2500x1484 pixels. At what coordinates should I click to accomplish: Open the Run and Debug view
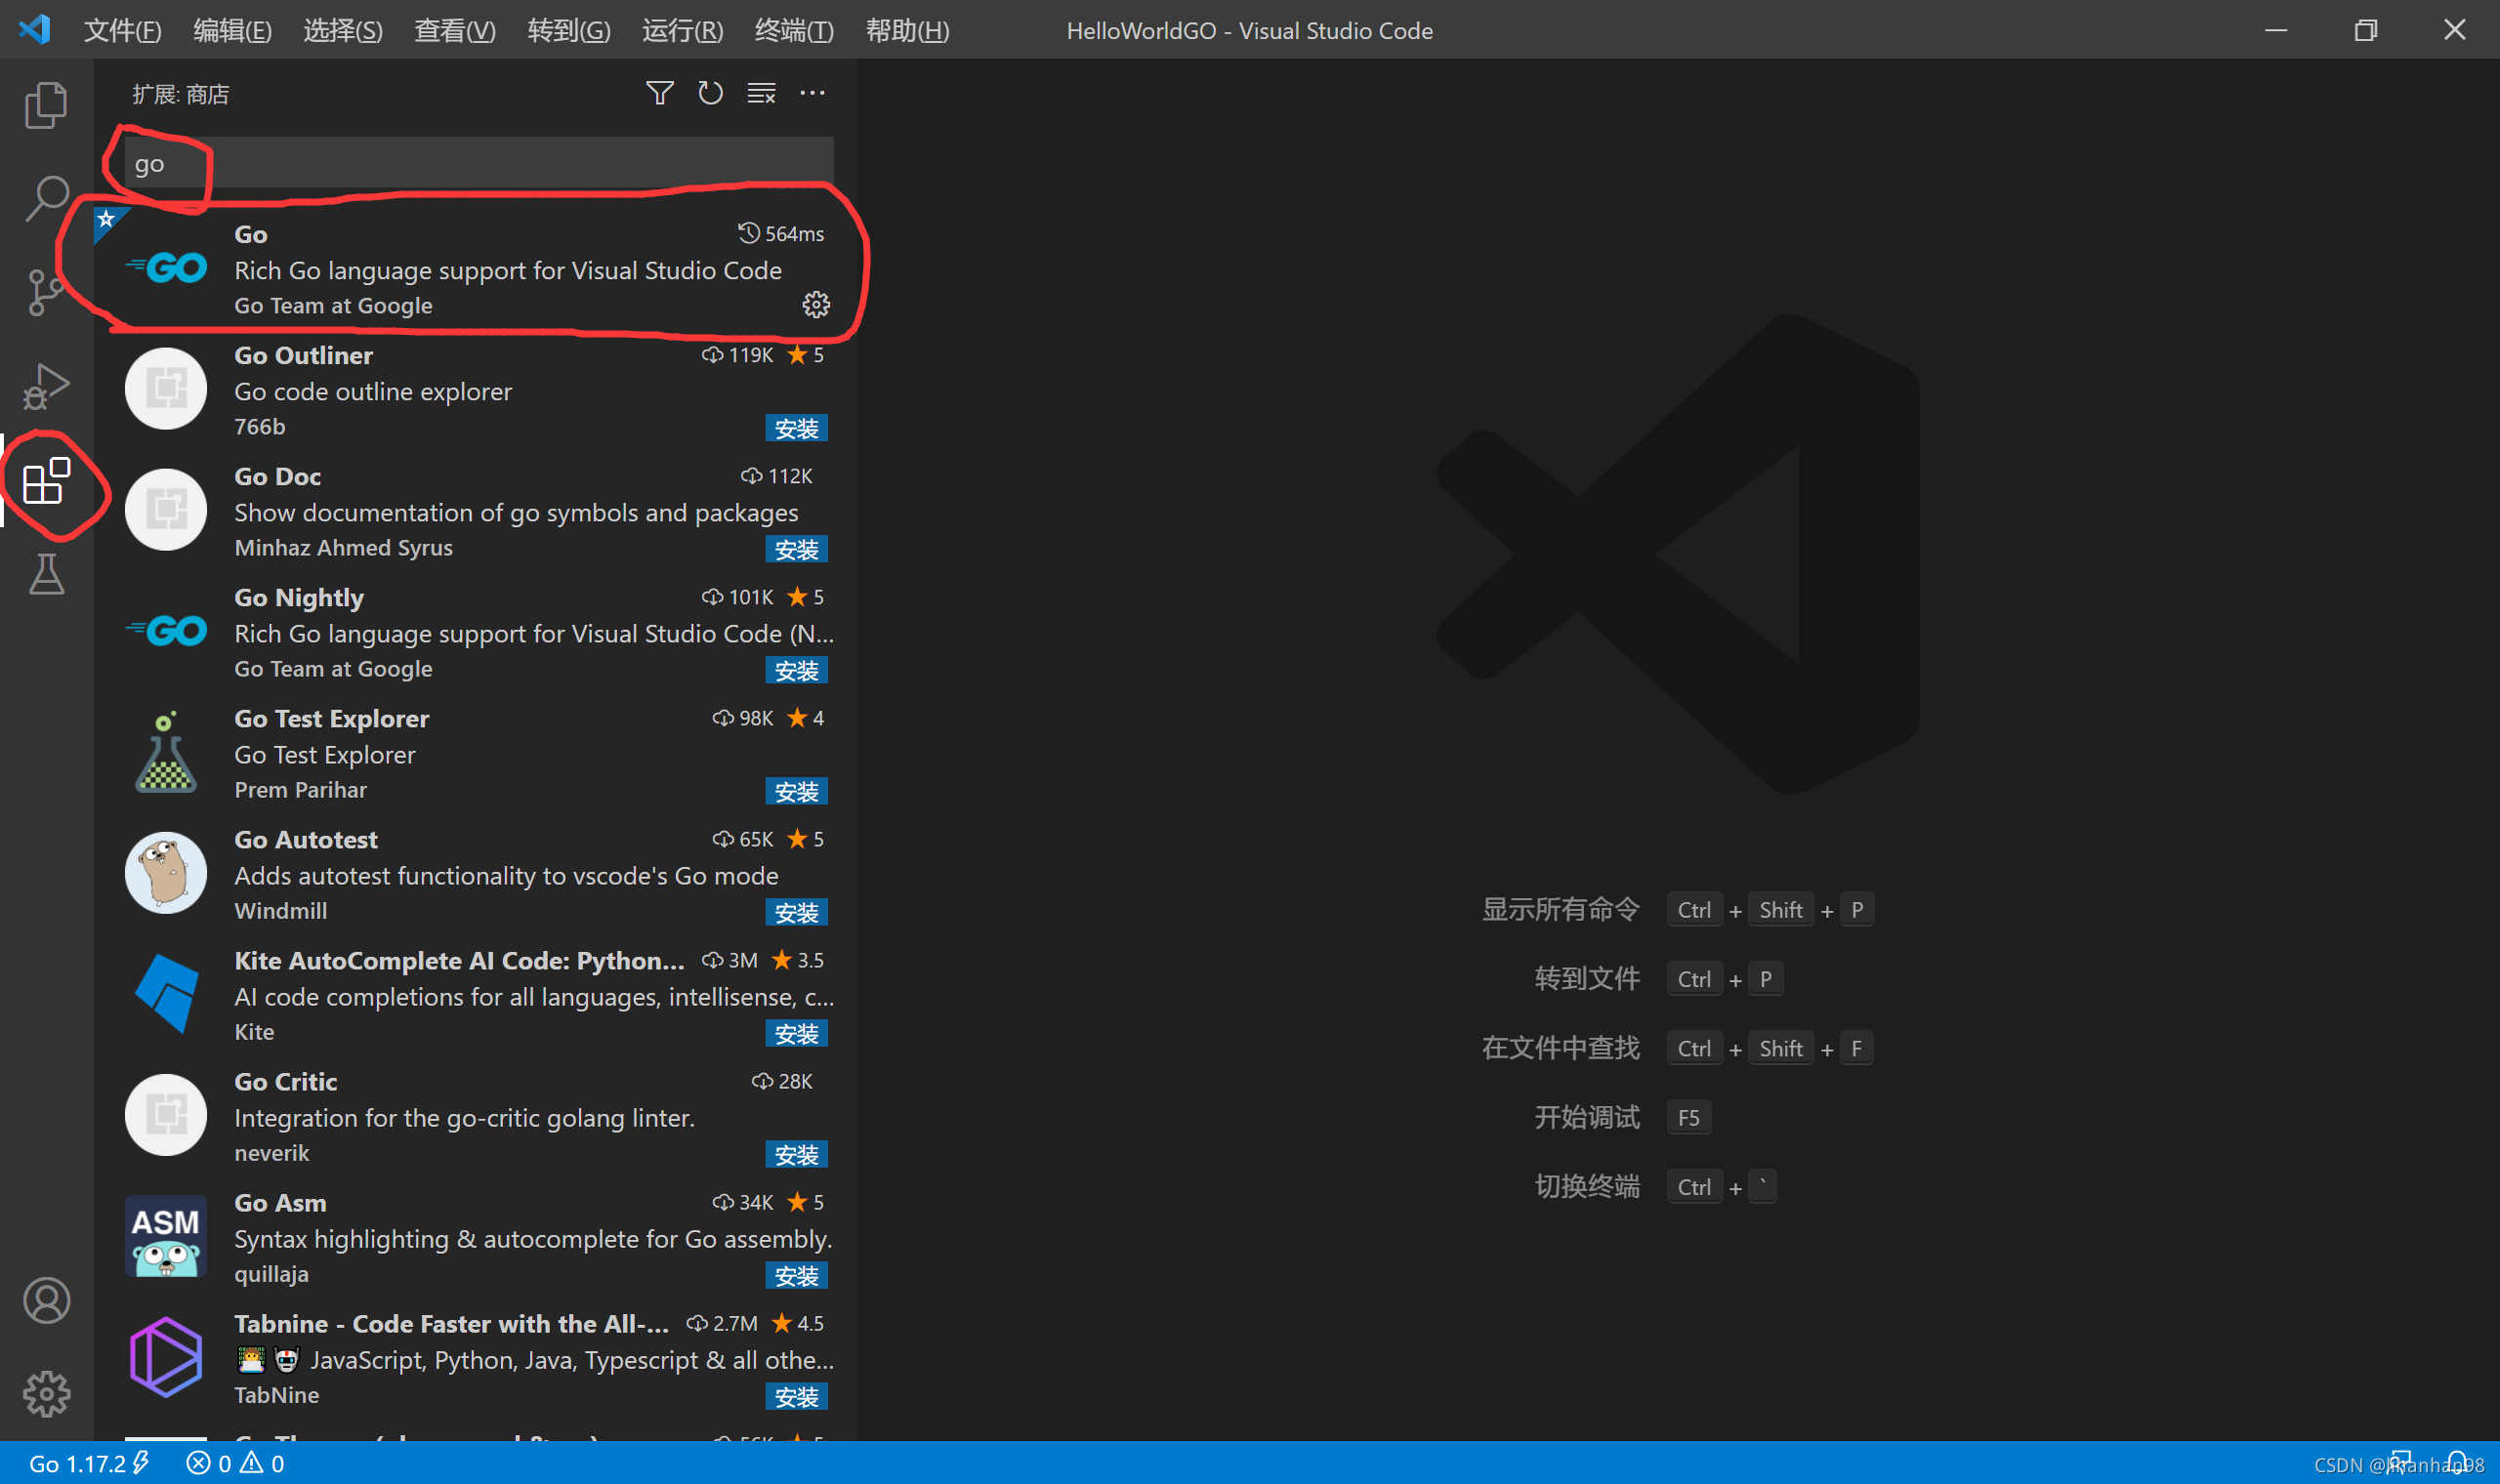45,386
